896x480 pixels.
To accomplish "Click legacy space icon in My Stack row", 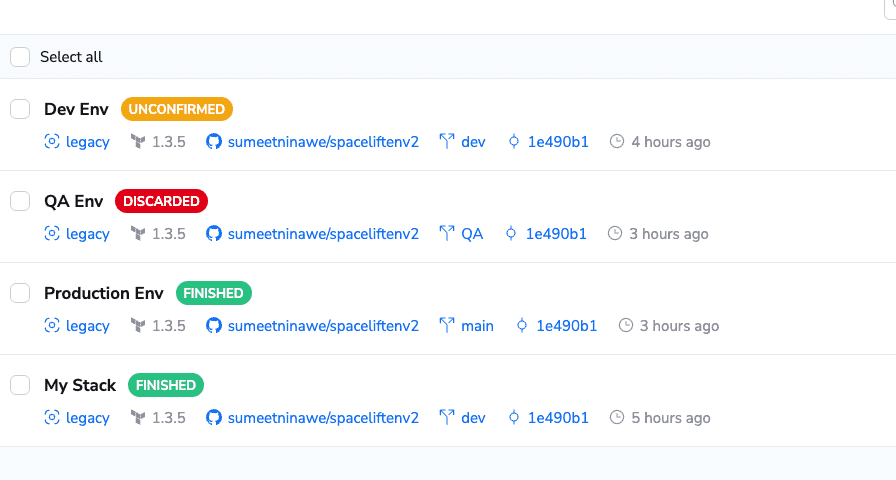I will (x=52, y=417).
